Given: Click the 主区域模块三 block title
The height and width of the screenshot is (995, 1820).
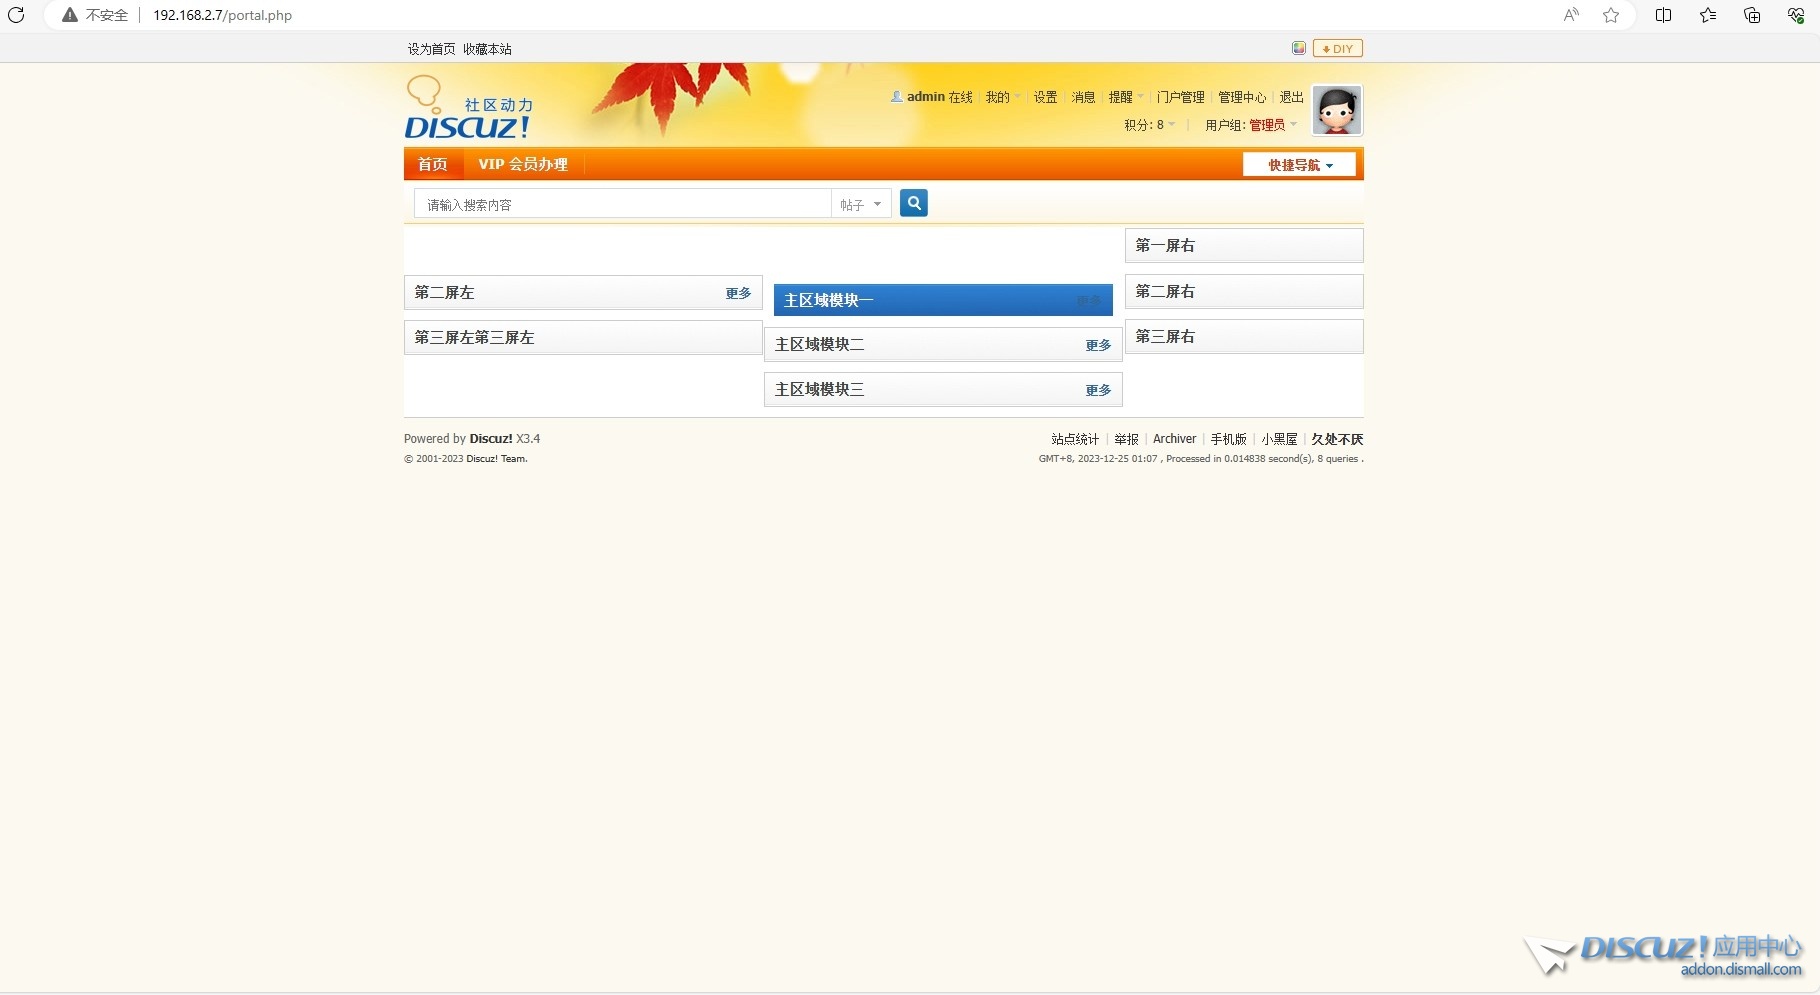Looking at the screenshot, I should (820, 389).
